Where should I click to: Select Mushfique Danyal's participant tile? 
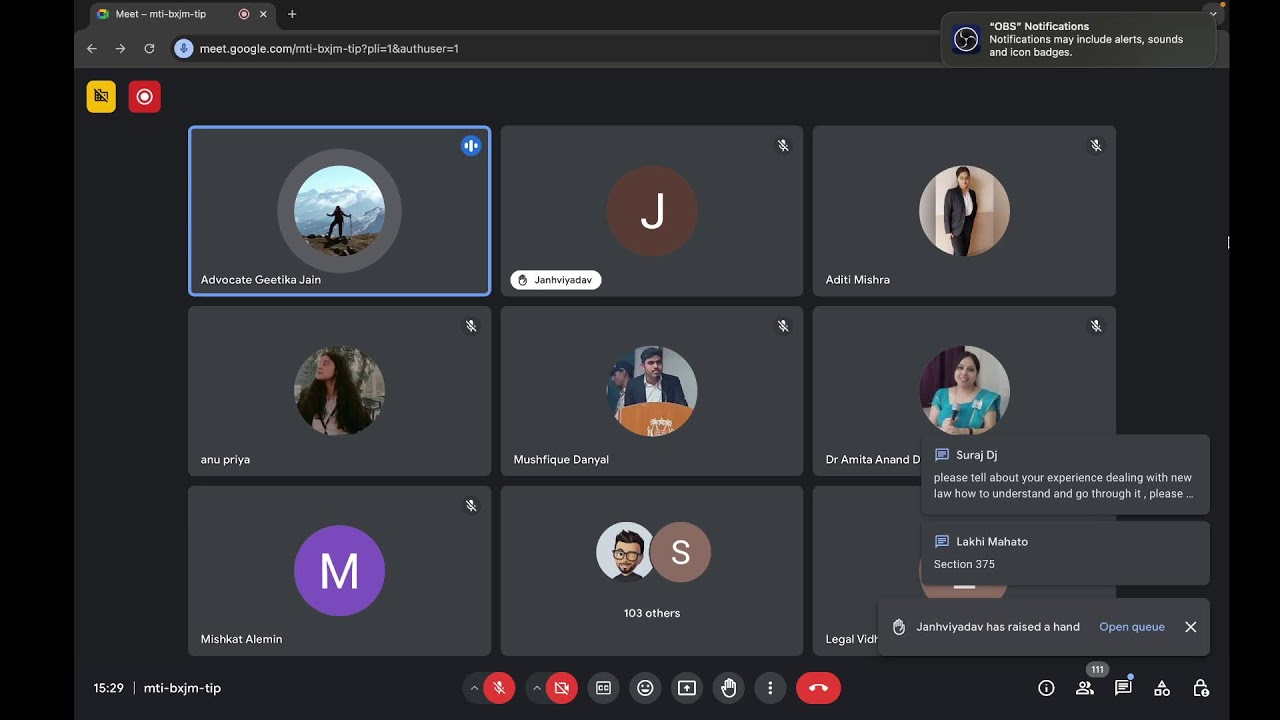652,391
